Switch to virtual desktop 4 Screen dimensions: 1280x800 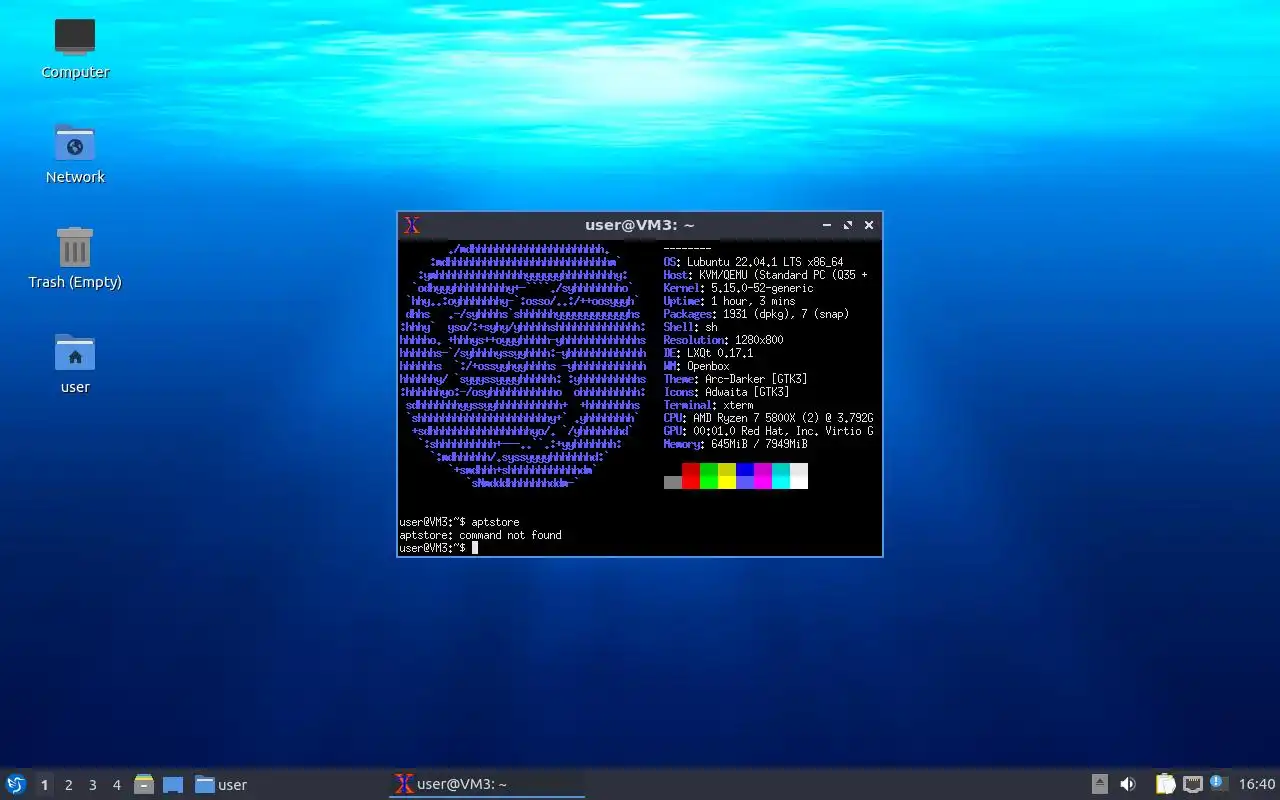116,785
